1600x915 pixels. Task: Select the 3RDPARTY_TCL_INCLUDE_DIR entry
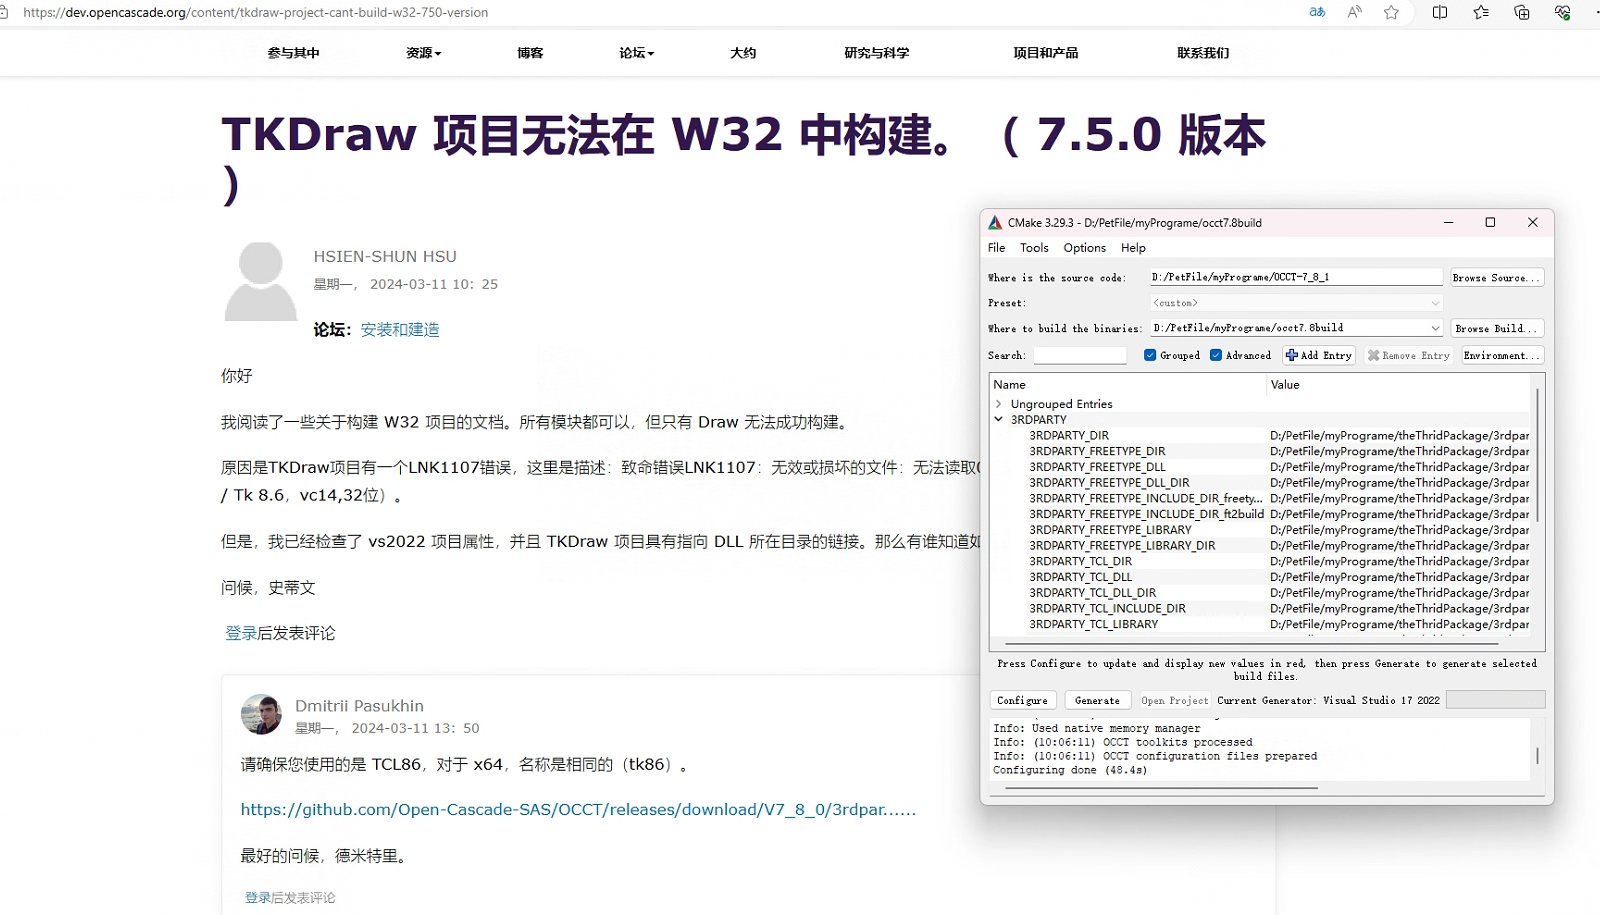tap(1108, 608)
